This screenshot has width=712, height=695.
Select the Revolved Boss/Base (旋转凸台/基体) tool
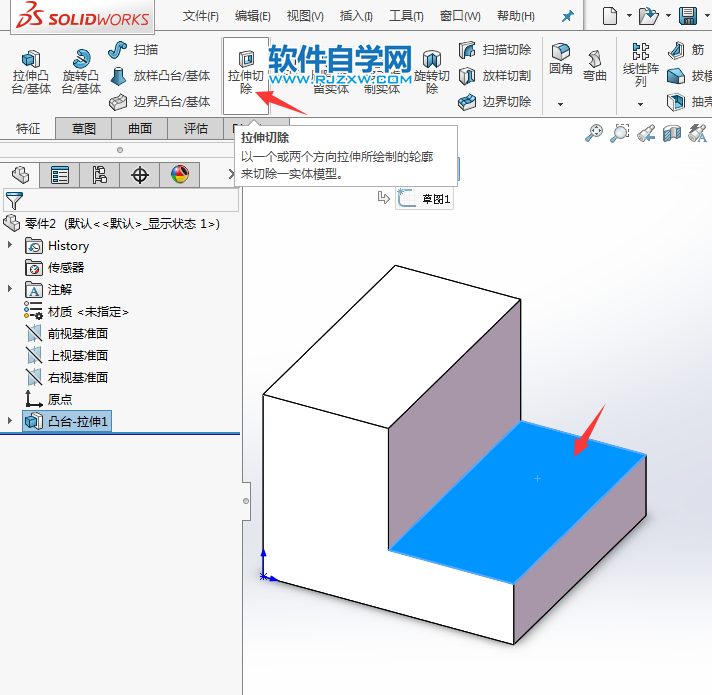pos(81,72)
